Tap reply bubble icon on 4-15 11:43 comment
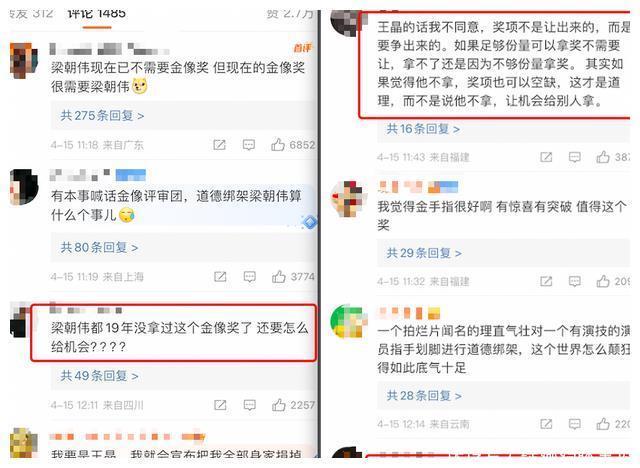The width and height of the screenshot is (640, 468). point(575,157)
